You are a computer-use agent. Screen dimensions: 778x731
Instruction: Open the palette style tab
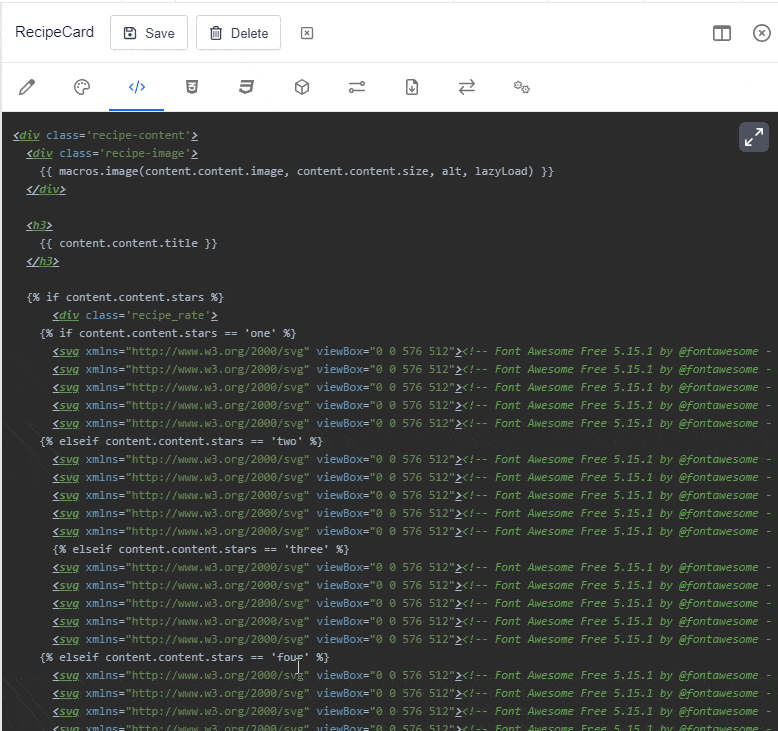coord(82,87)
